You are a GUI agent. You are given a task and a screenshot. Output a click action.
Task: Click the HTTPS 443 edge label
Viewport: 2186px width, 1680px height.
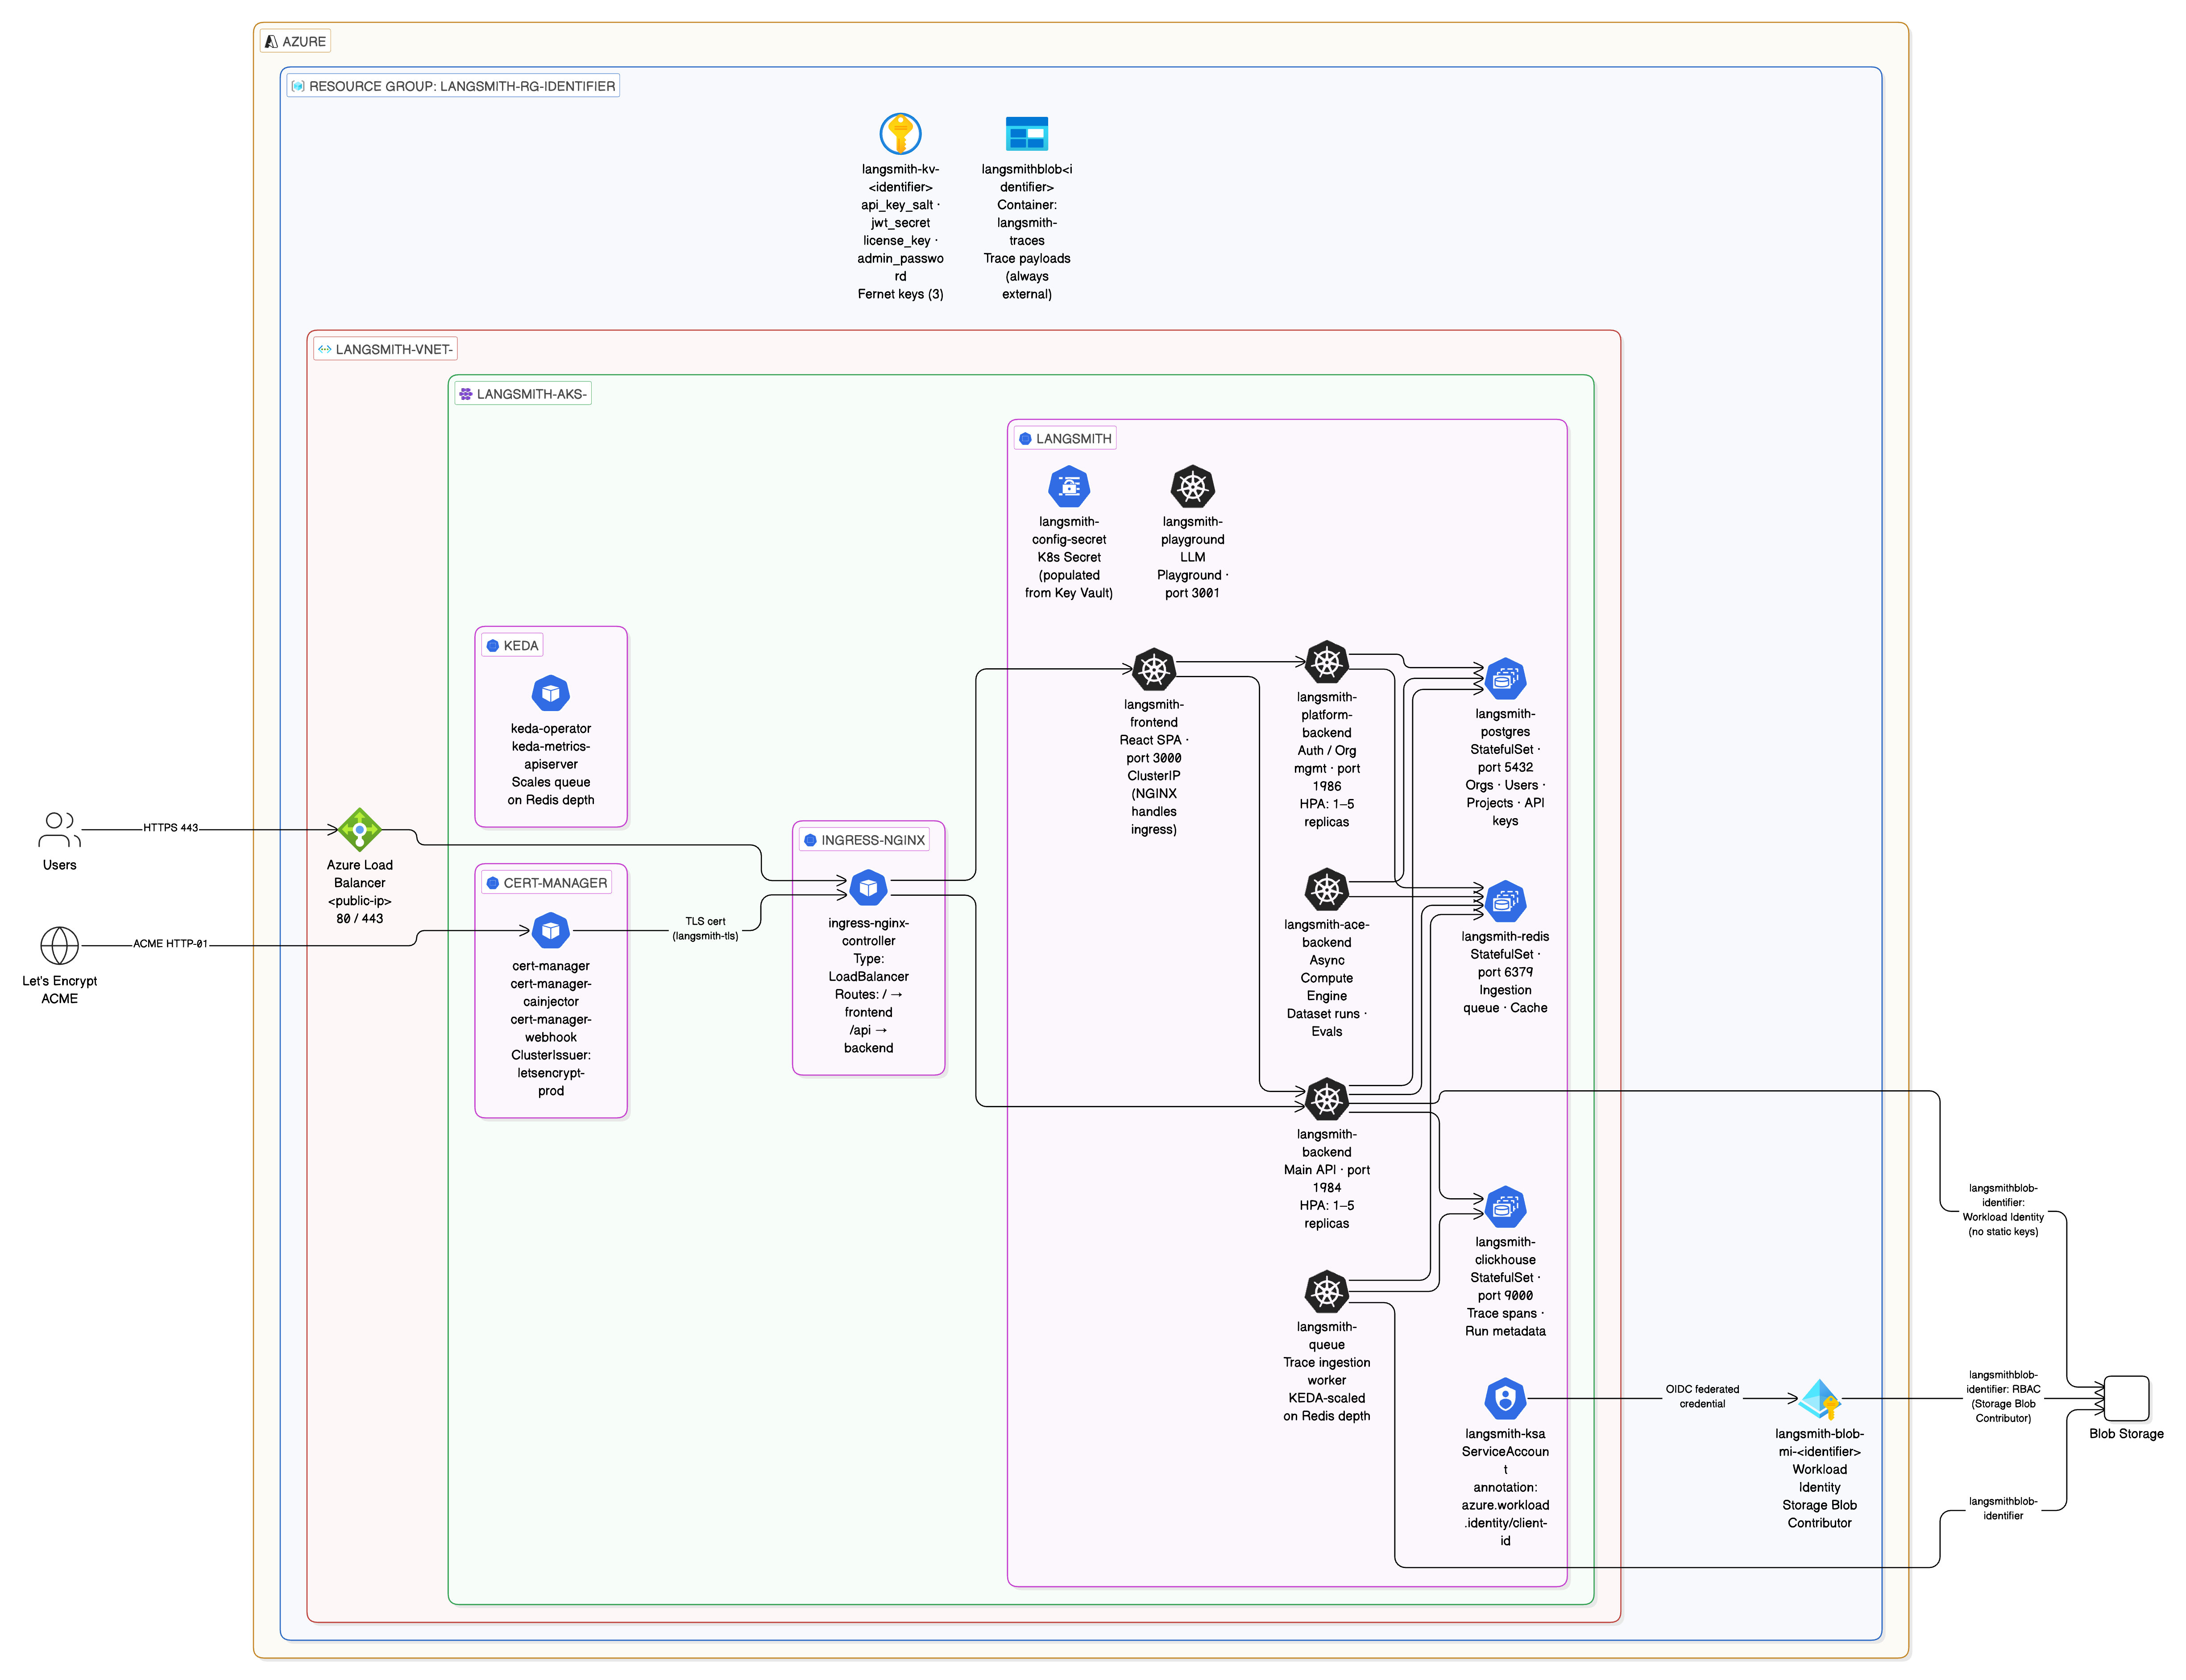click(x=170, y=827)
